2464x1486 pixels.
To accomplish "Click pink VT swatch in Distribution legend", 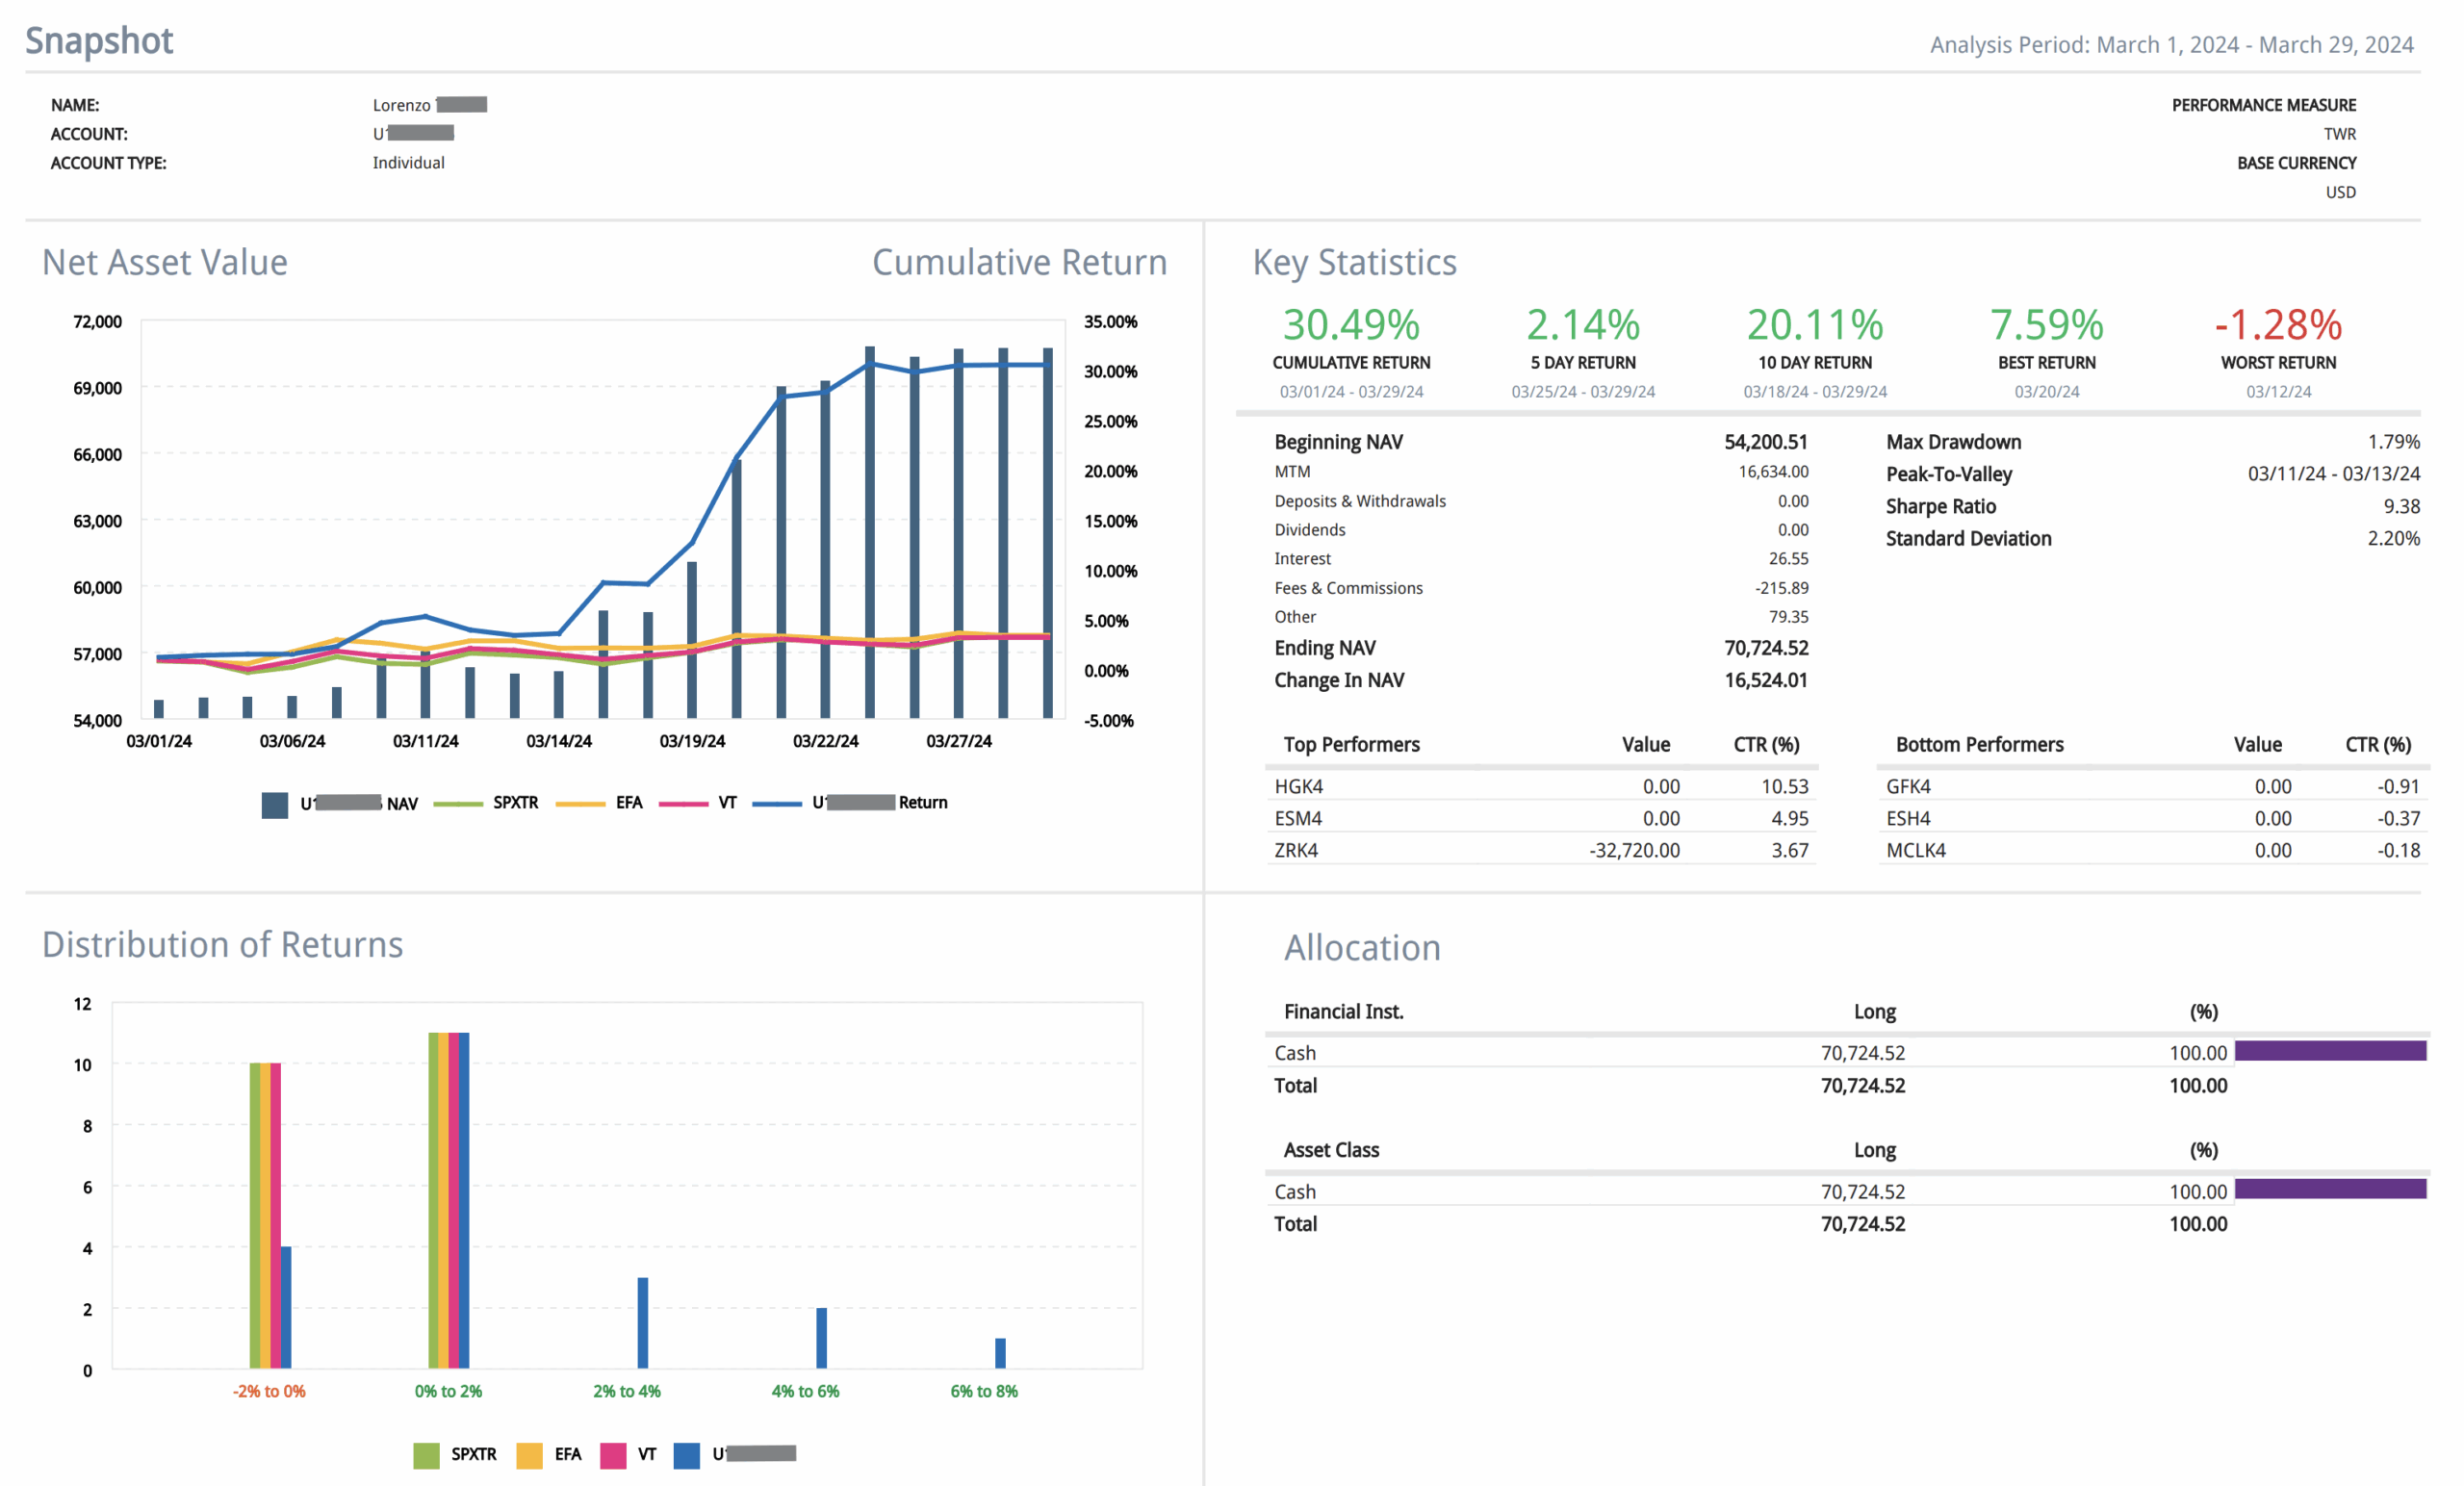I will coord(613,1455).
